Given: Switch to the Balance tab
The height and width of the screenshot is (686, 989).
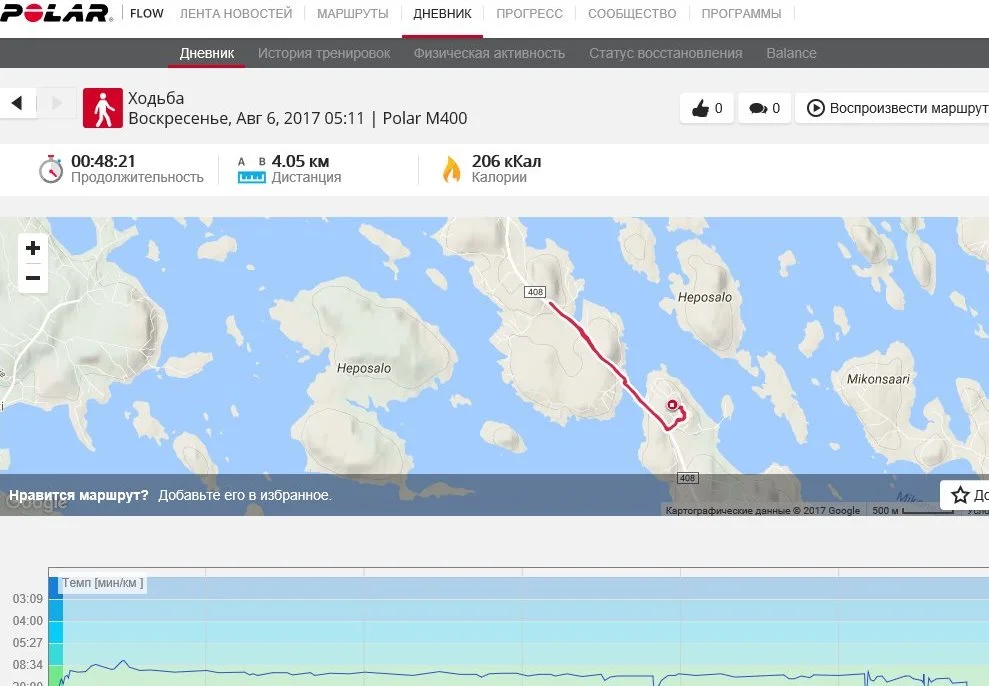Looking at the screenshot, I should coord(791,53).
